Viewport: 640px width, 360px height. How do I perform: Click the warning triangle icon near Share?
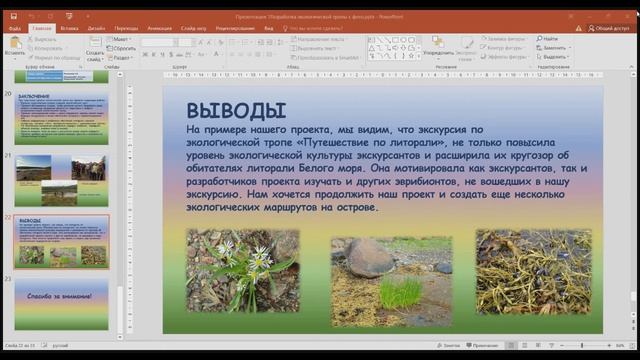coord(579,28)
